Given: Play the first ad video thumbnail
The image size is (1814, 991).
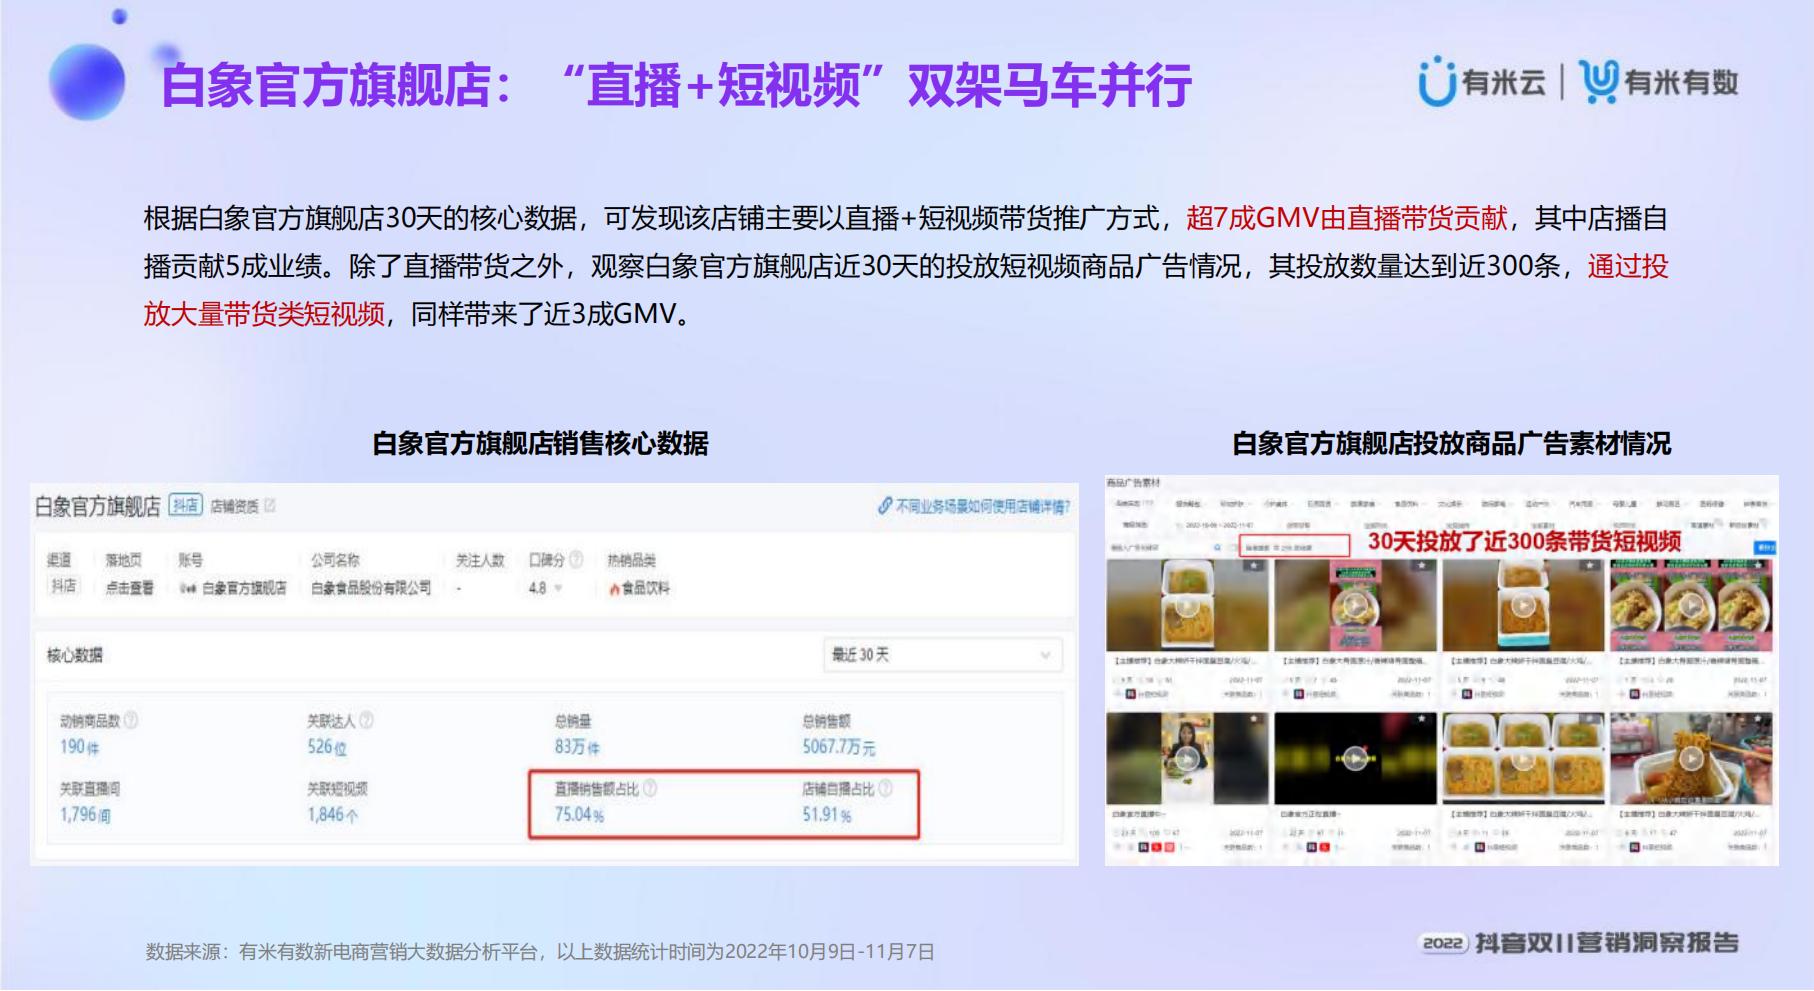Looking at the screenshot, I should click(1186, 606).
